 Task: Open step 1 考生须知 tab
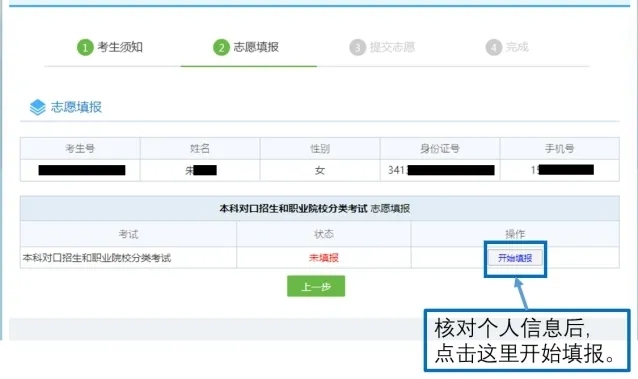110,47
